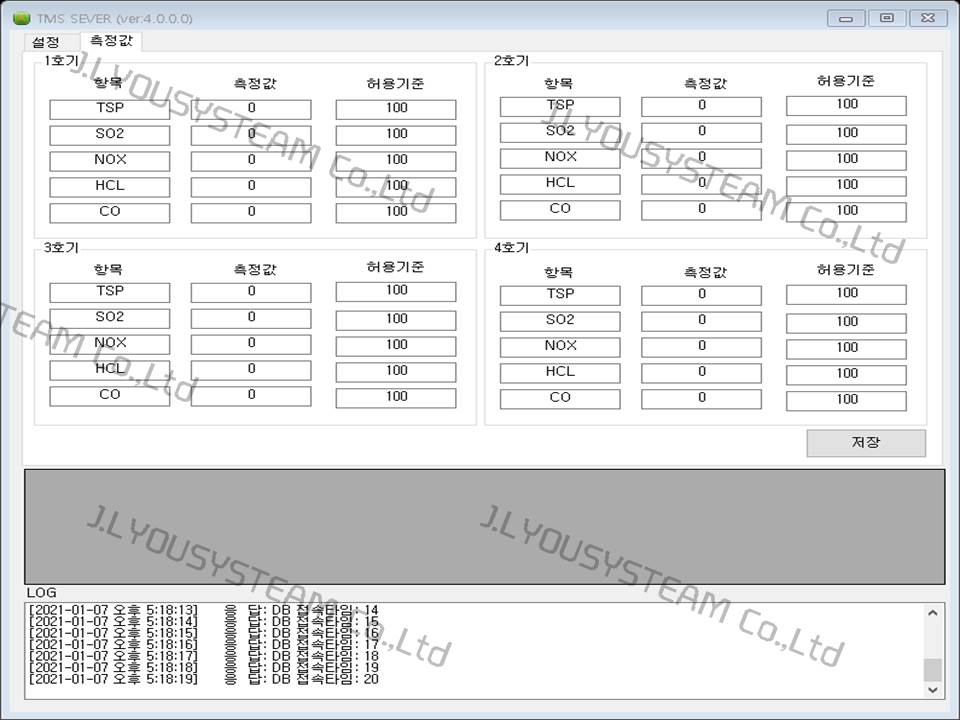Click 1호기 CO 허용기준 field
The image size is (960, 720).
point(396,212)
